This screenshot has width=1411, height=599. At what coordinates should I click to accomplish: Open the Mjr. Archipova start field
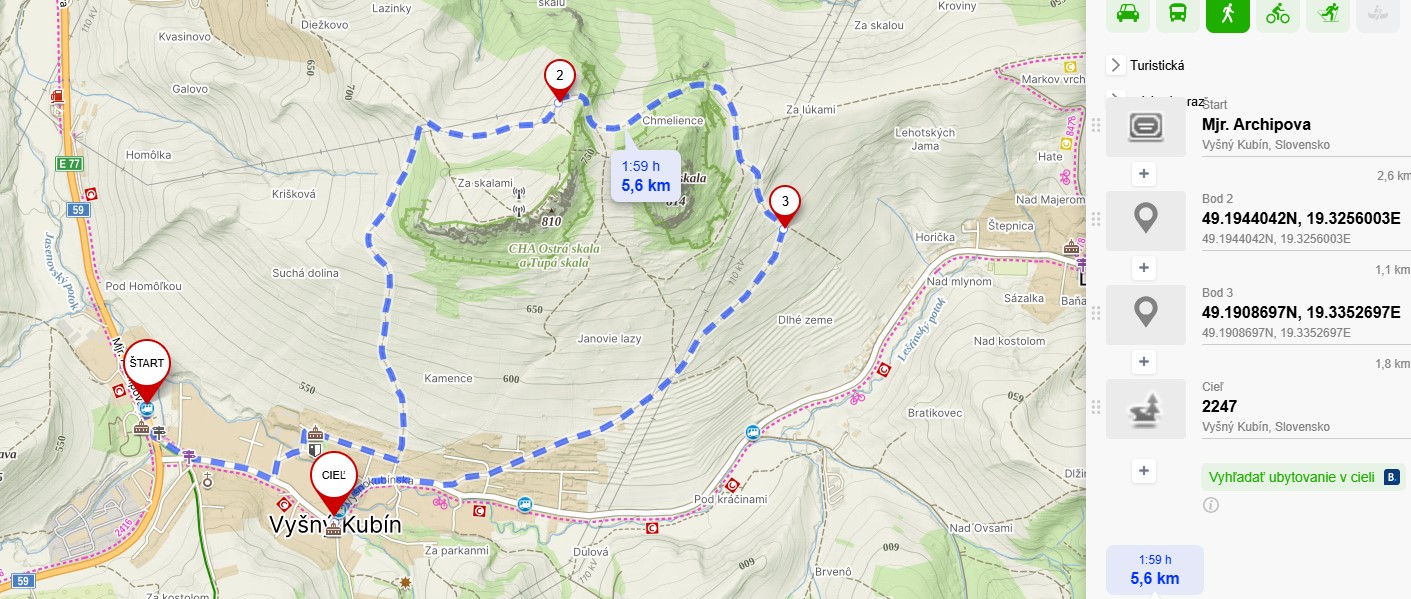1258,125
